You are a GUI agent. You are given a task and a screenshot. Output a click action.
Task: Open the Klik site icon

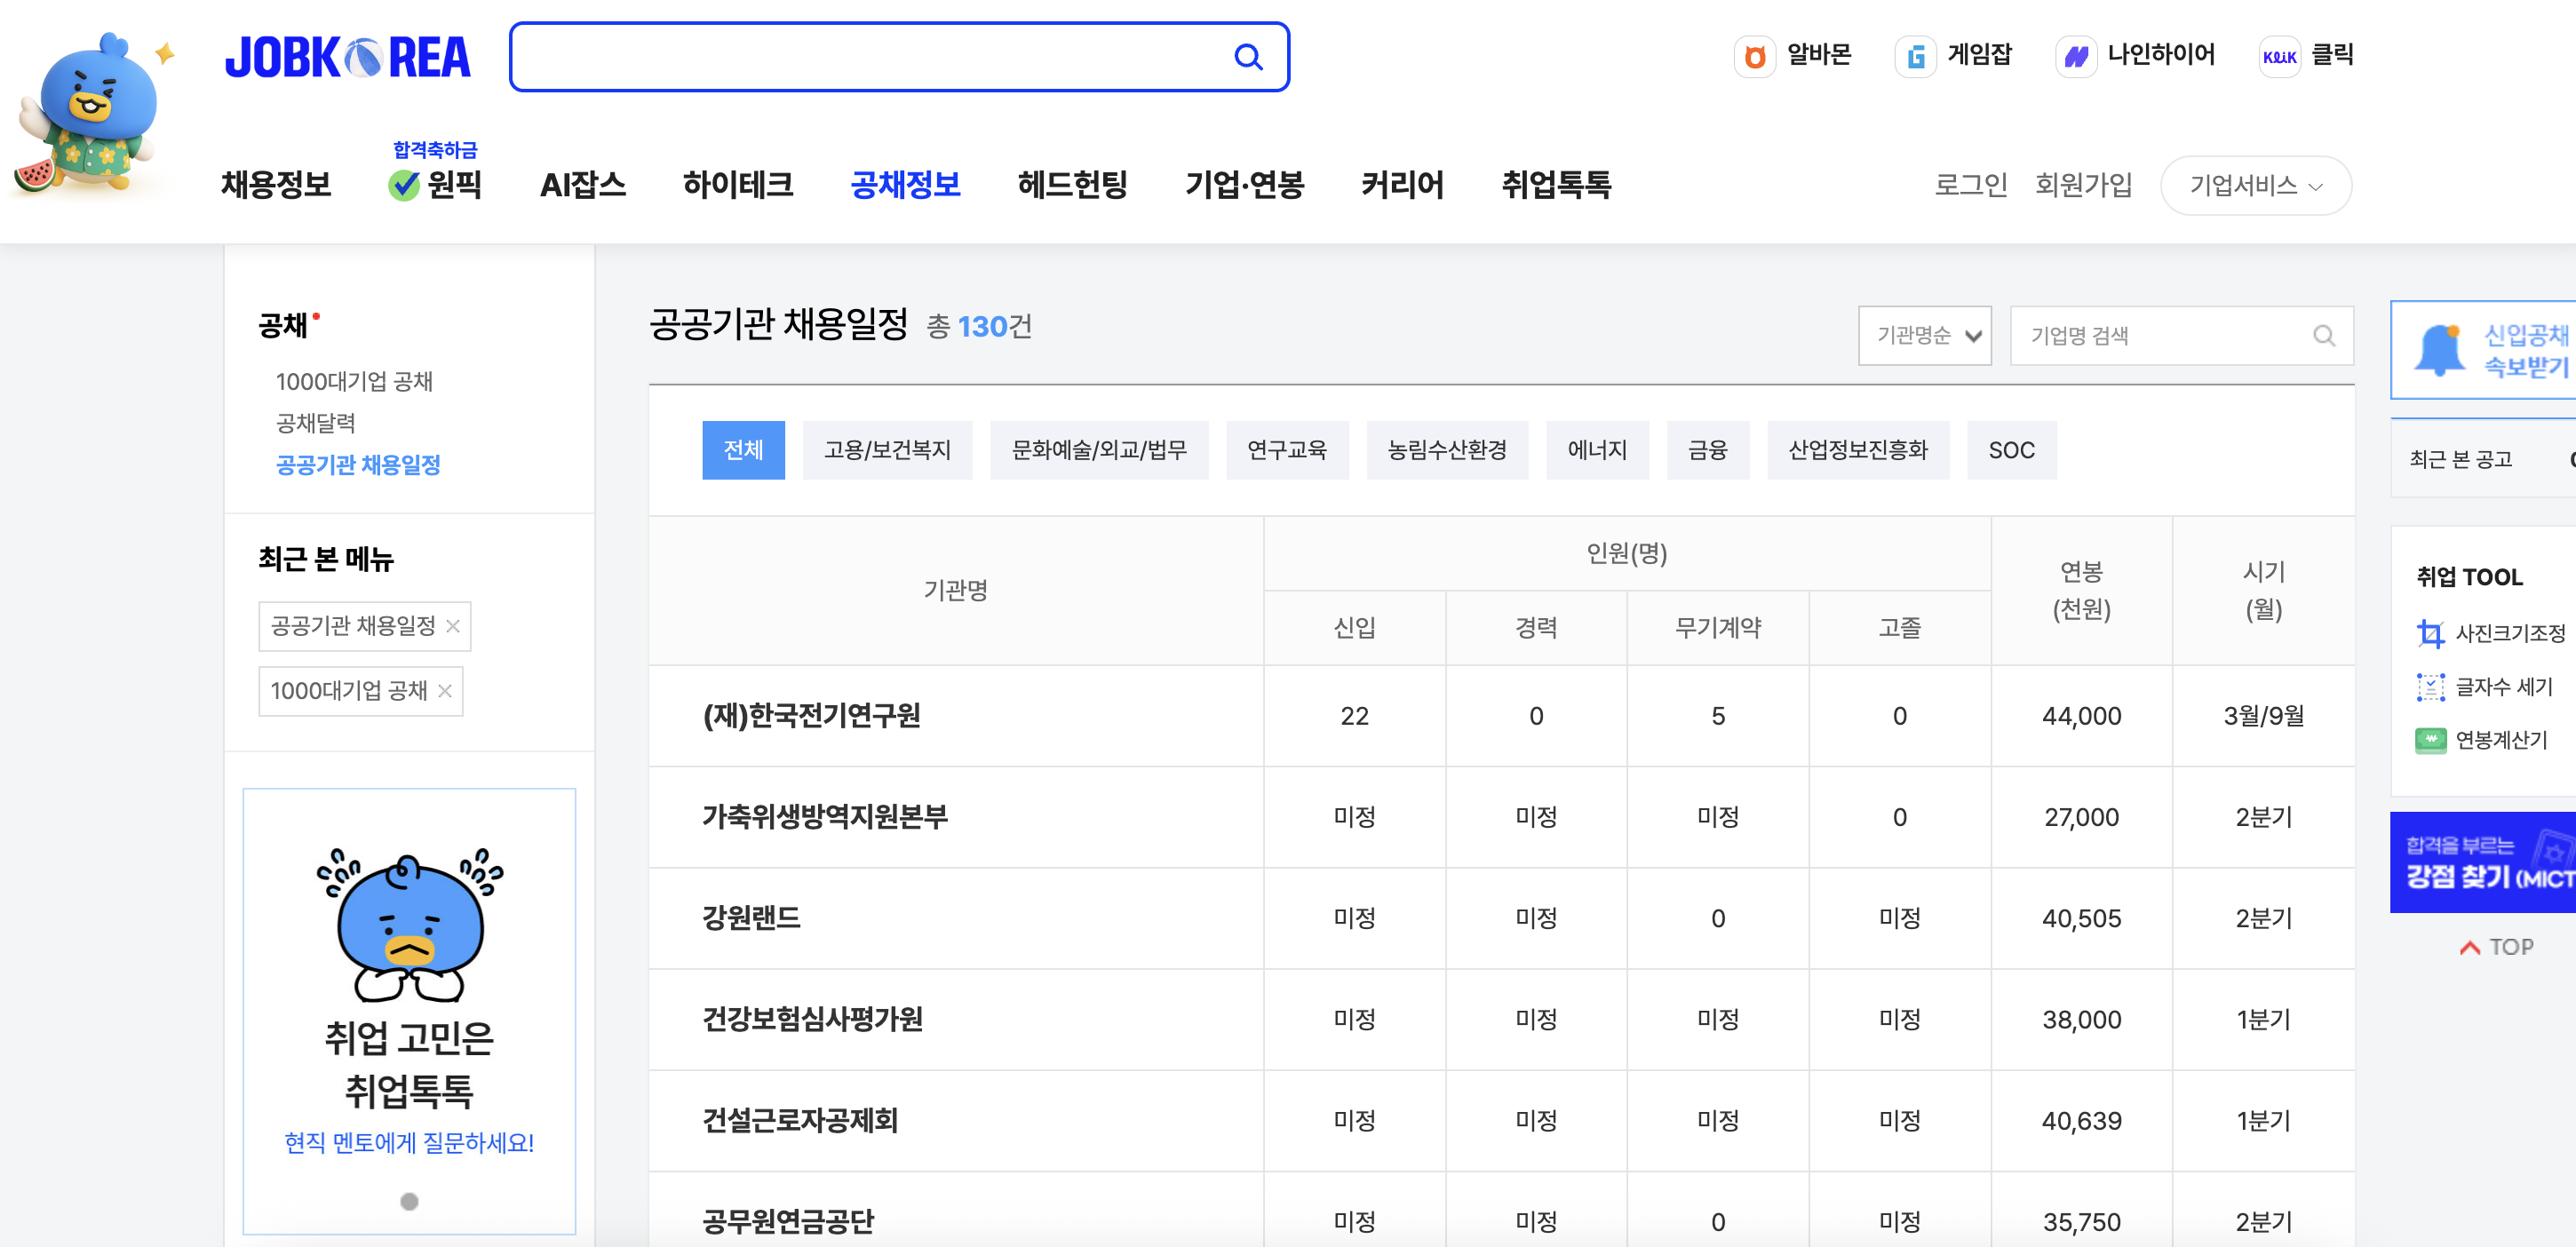pyautogui.click(x=2279, y=56)
